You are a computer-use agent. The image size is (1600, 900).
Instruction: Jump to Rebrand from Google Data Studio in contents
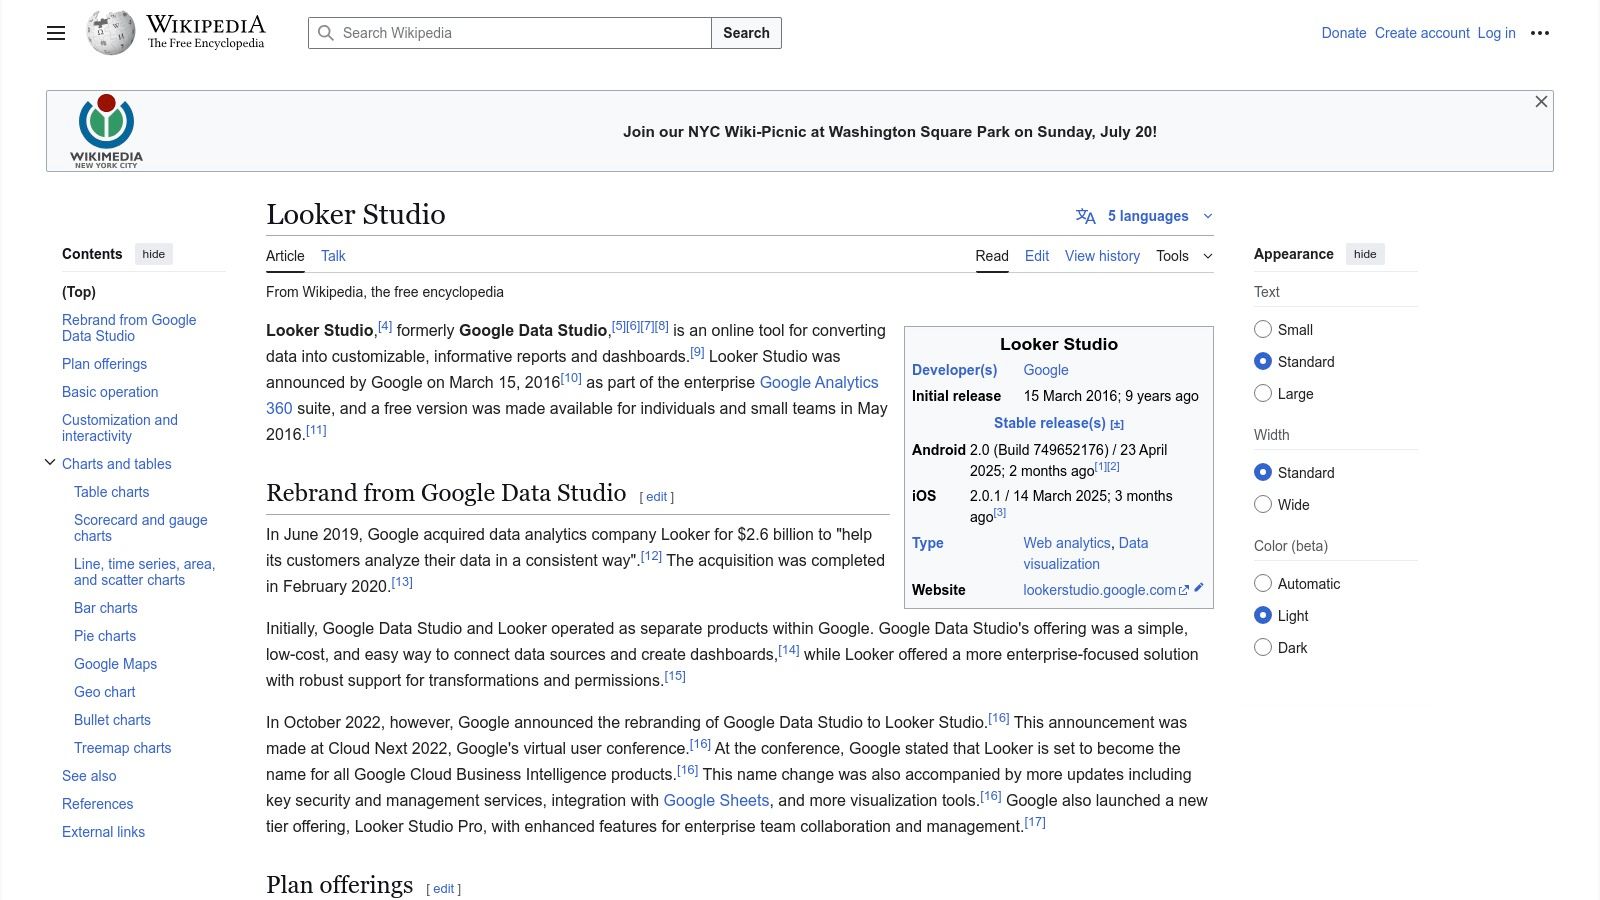pos(129,328)
